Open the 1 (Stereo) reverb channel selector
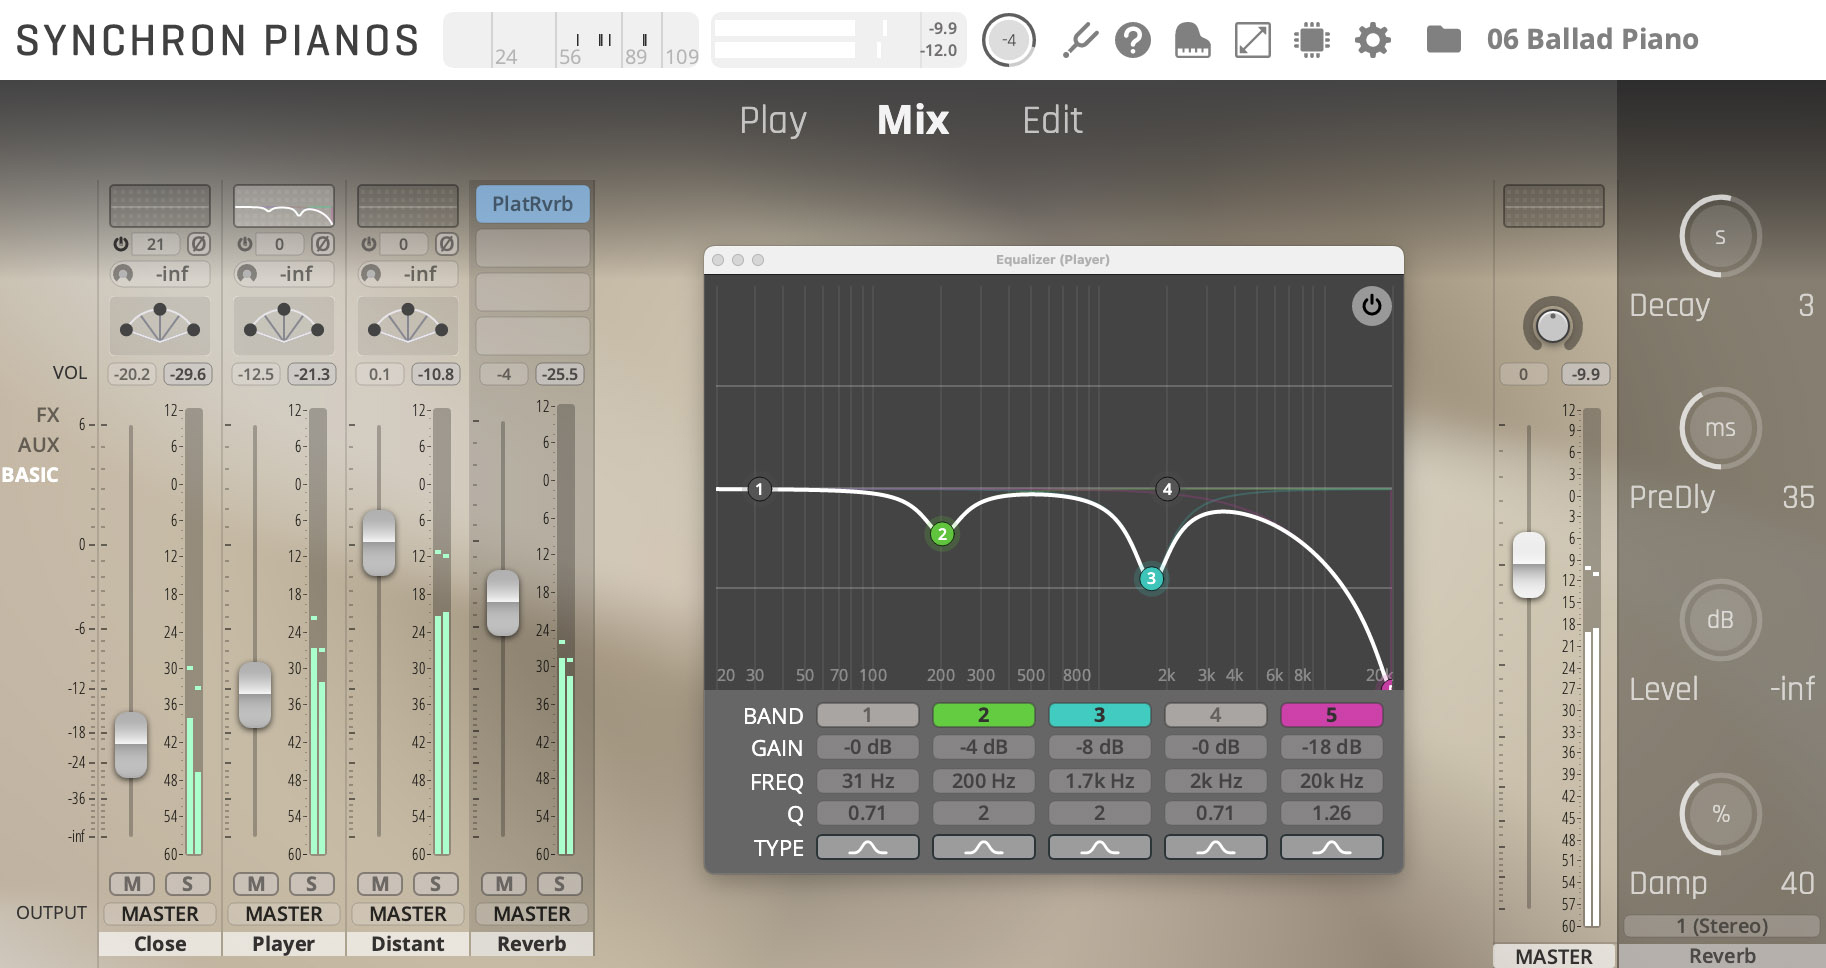 point(1722,926)
